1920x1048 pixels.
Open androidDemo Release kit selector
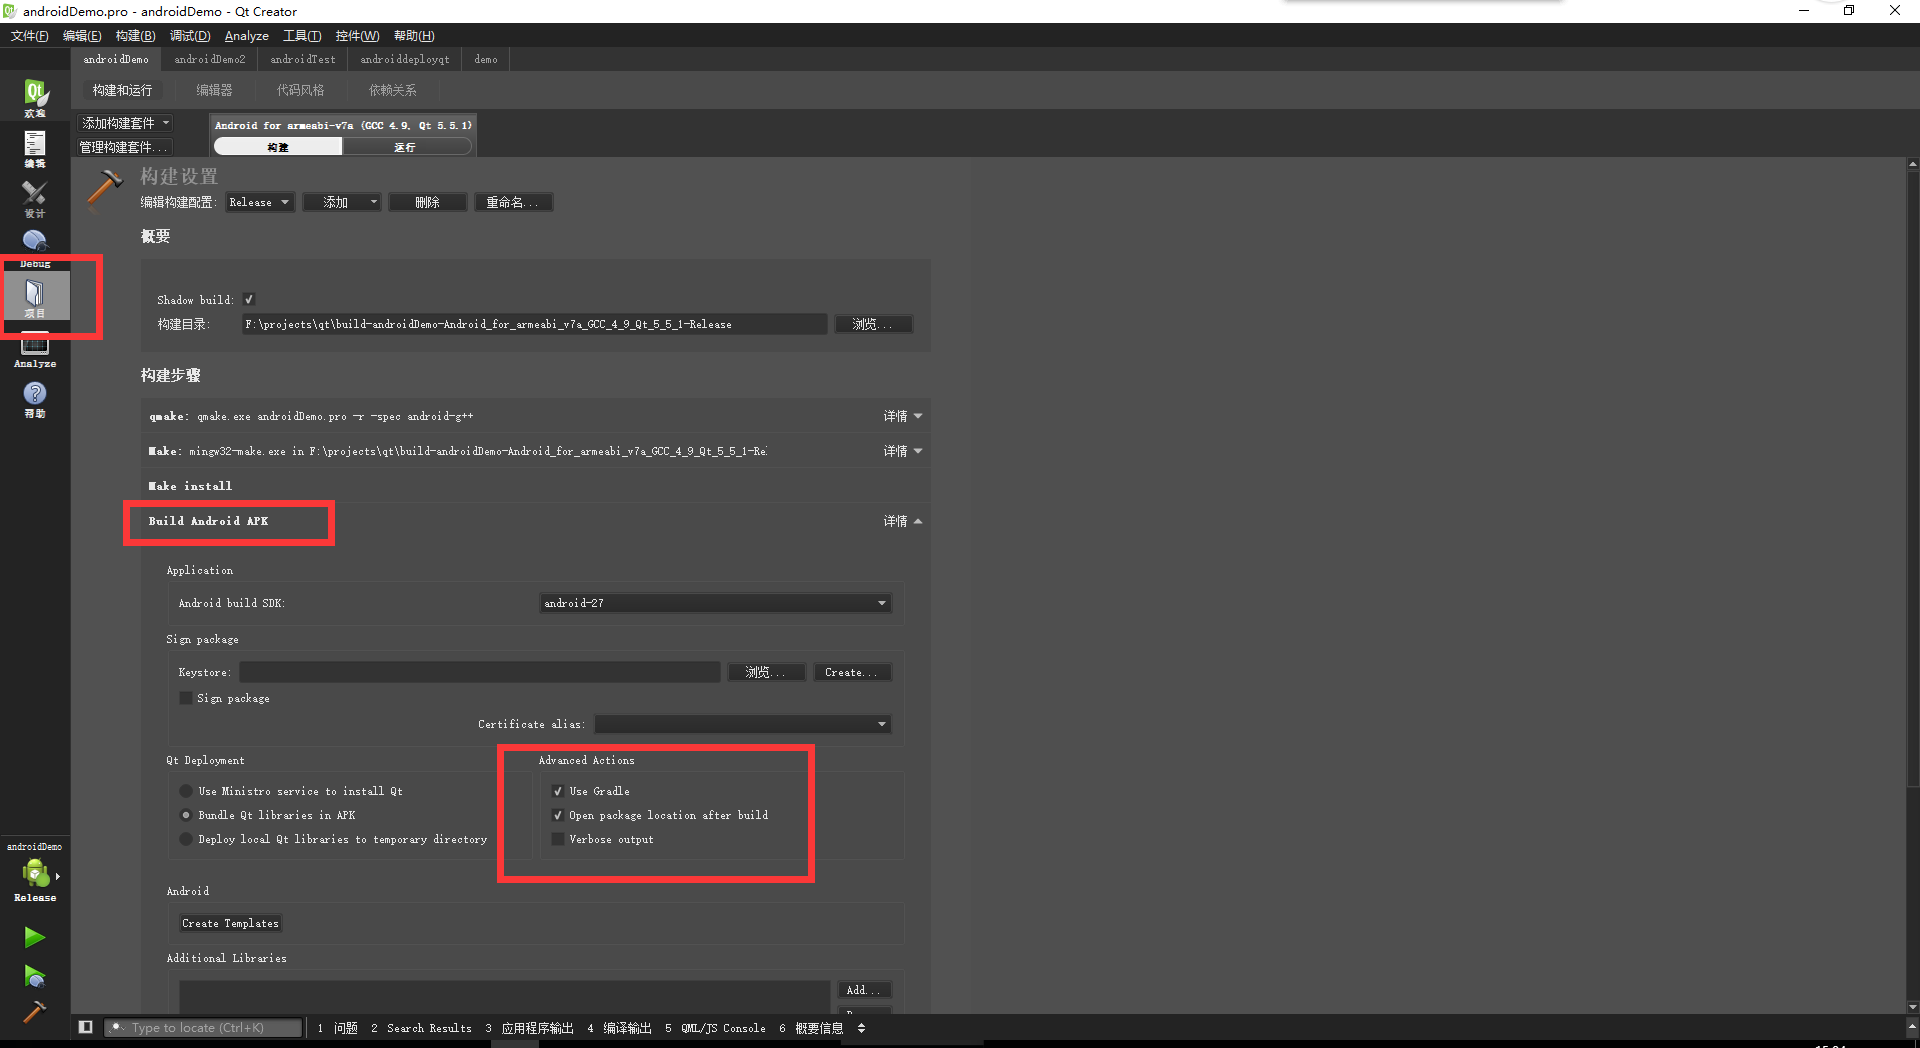point(35,874)
